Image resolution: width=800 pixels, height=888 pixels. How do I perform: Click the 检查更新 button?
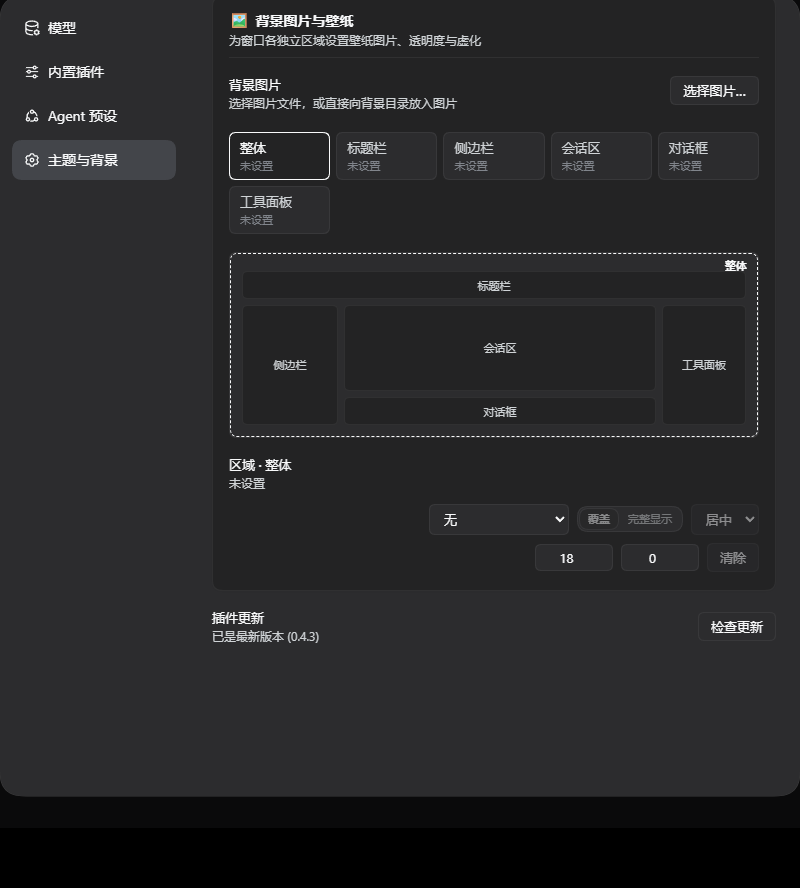[737, 627]
